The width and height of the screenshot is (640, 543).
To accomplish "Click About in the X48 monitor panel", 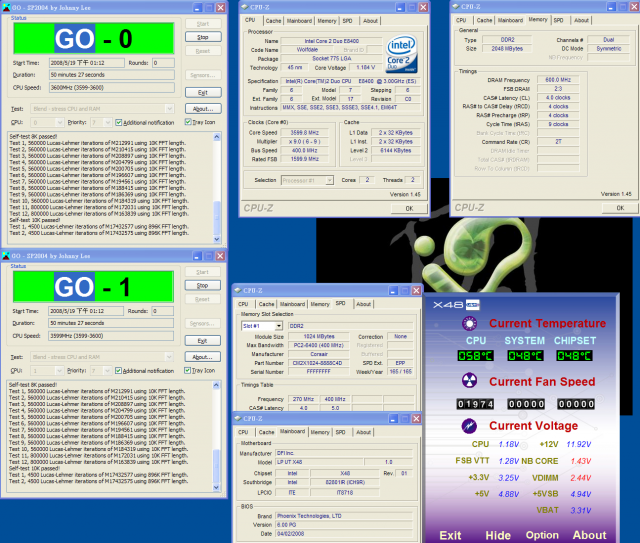I will (x=589, y=535).
